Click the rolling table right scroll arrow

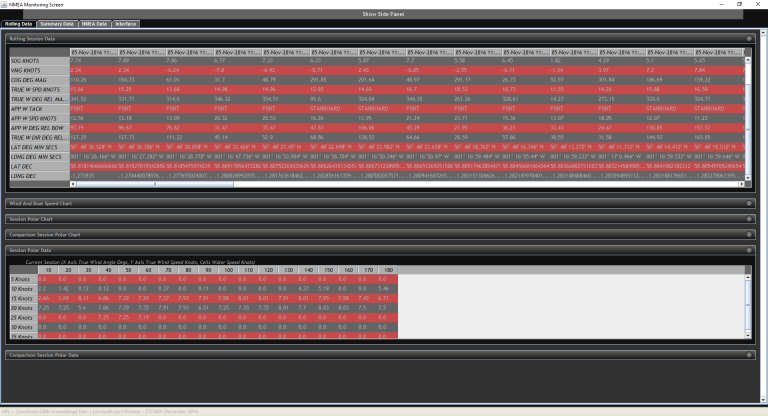(x=742, y=184)
